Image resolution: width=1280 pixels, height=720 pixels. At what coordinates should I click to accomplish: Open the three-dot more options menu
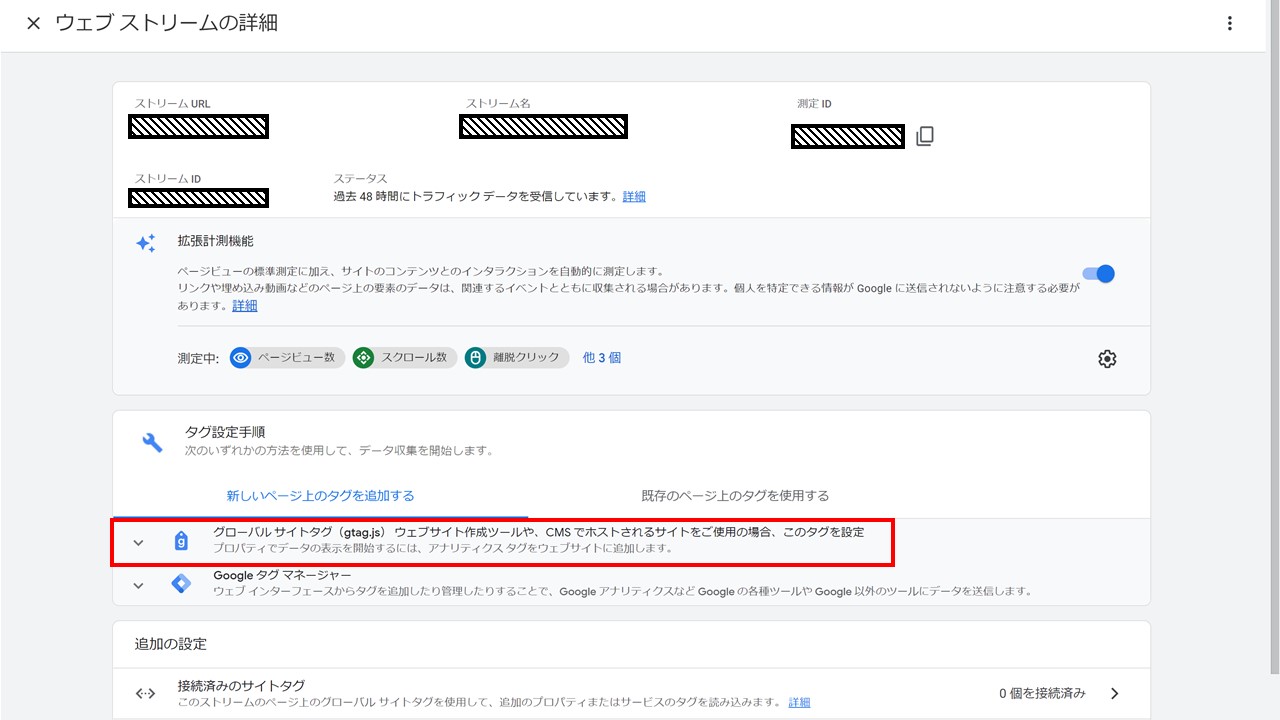1230,24
